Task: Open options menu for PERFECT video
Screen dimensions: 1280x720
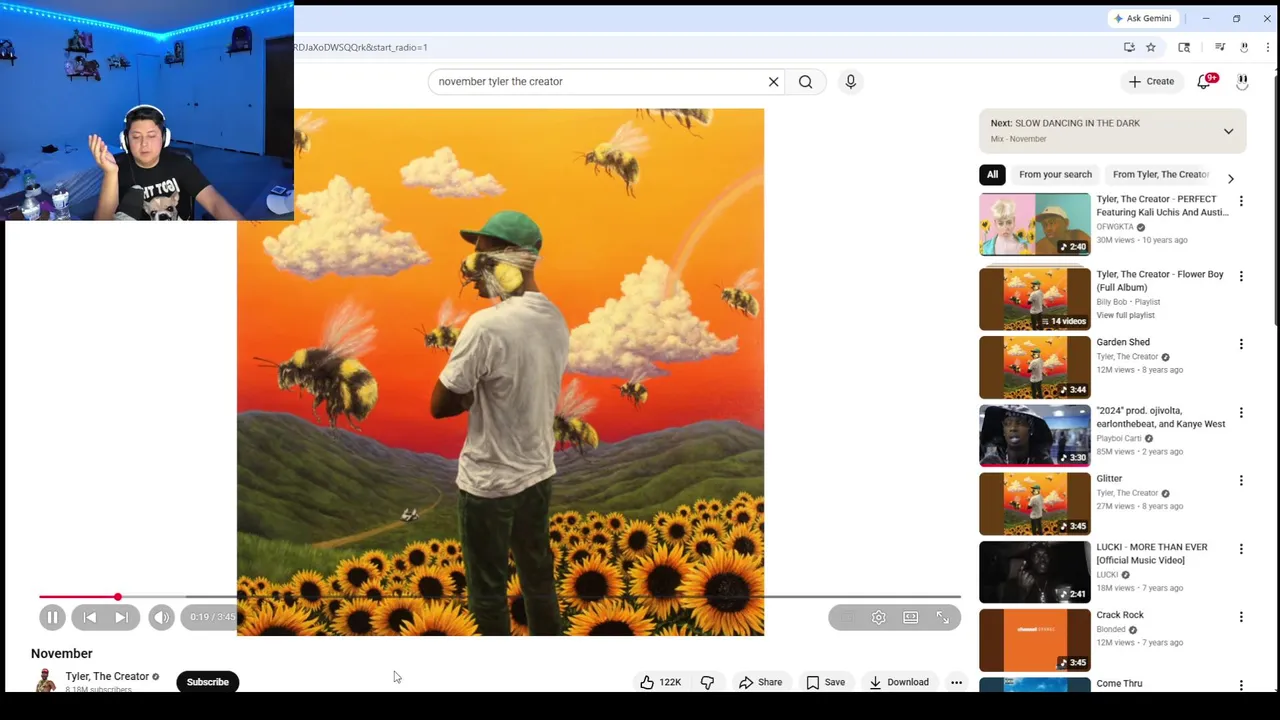Action: point(1241,201)
